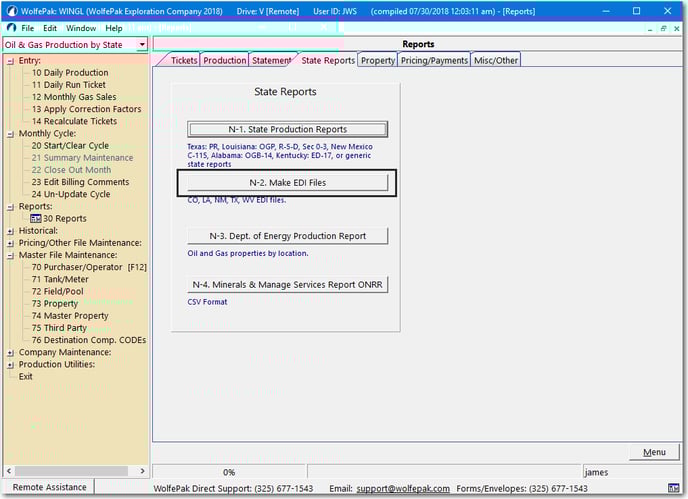
Task: Open 71 Tank/Meter
Action: point(60,280)
